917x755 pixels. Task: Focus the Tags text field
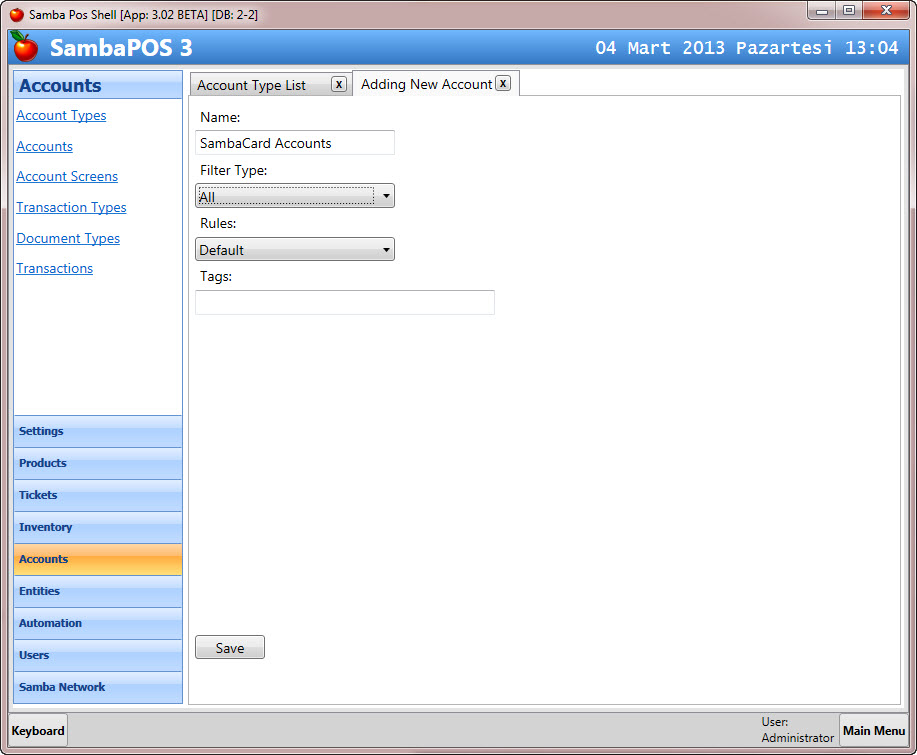[345, 303]
